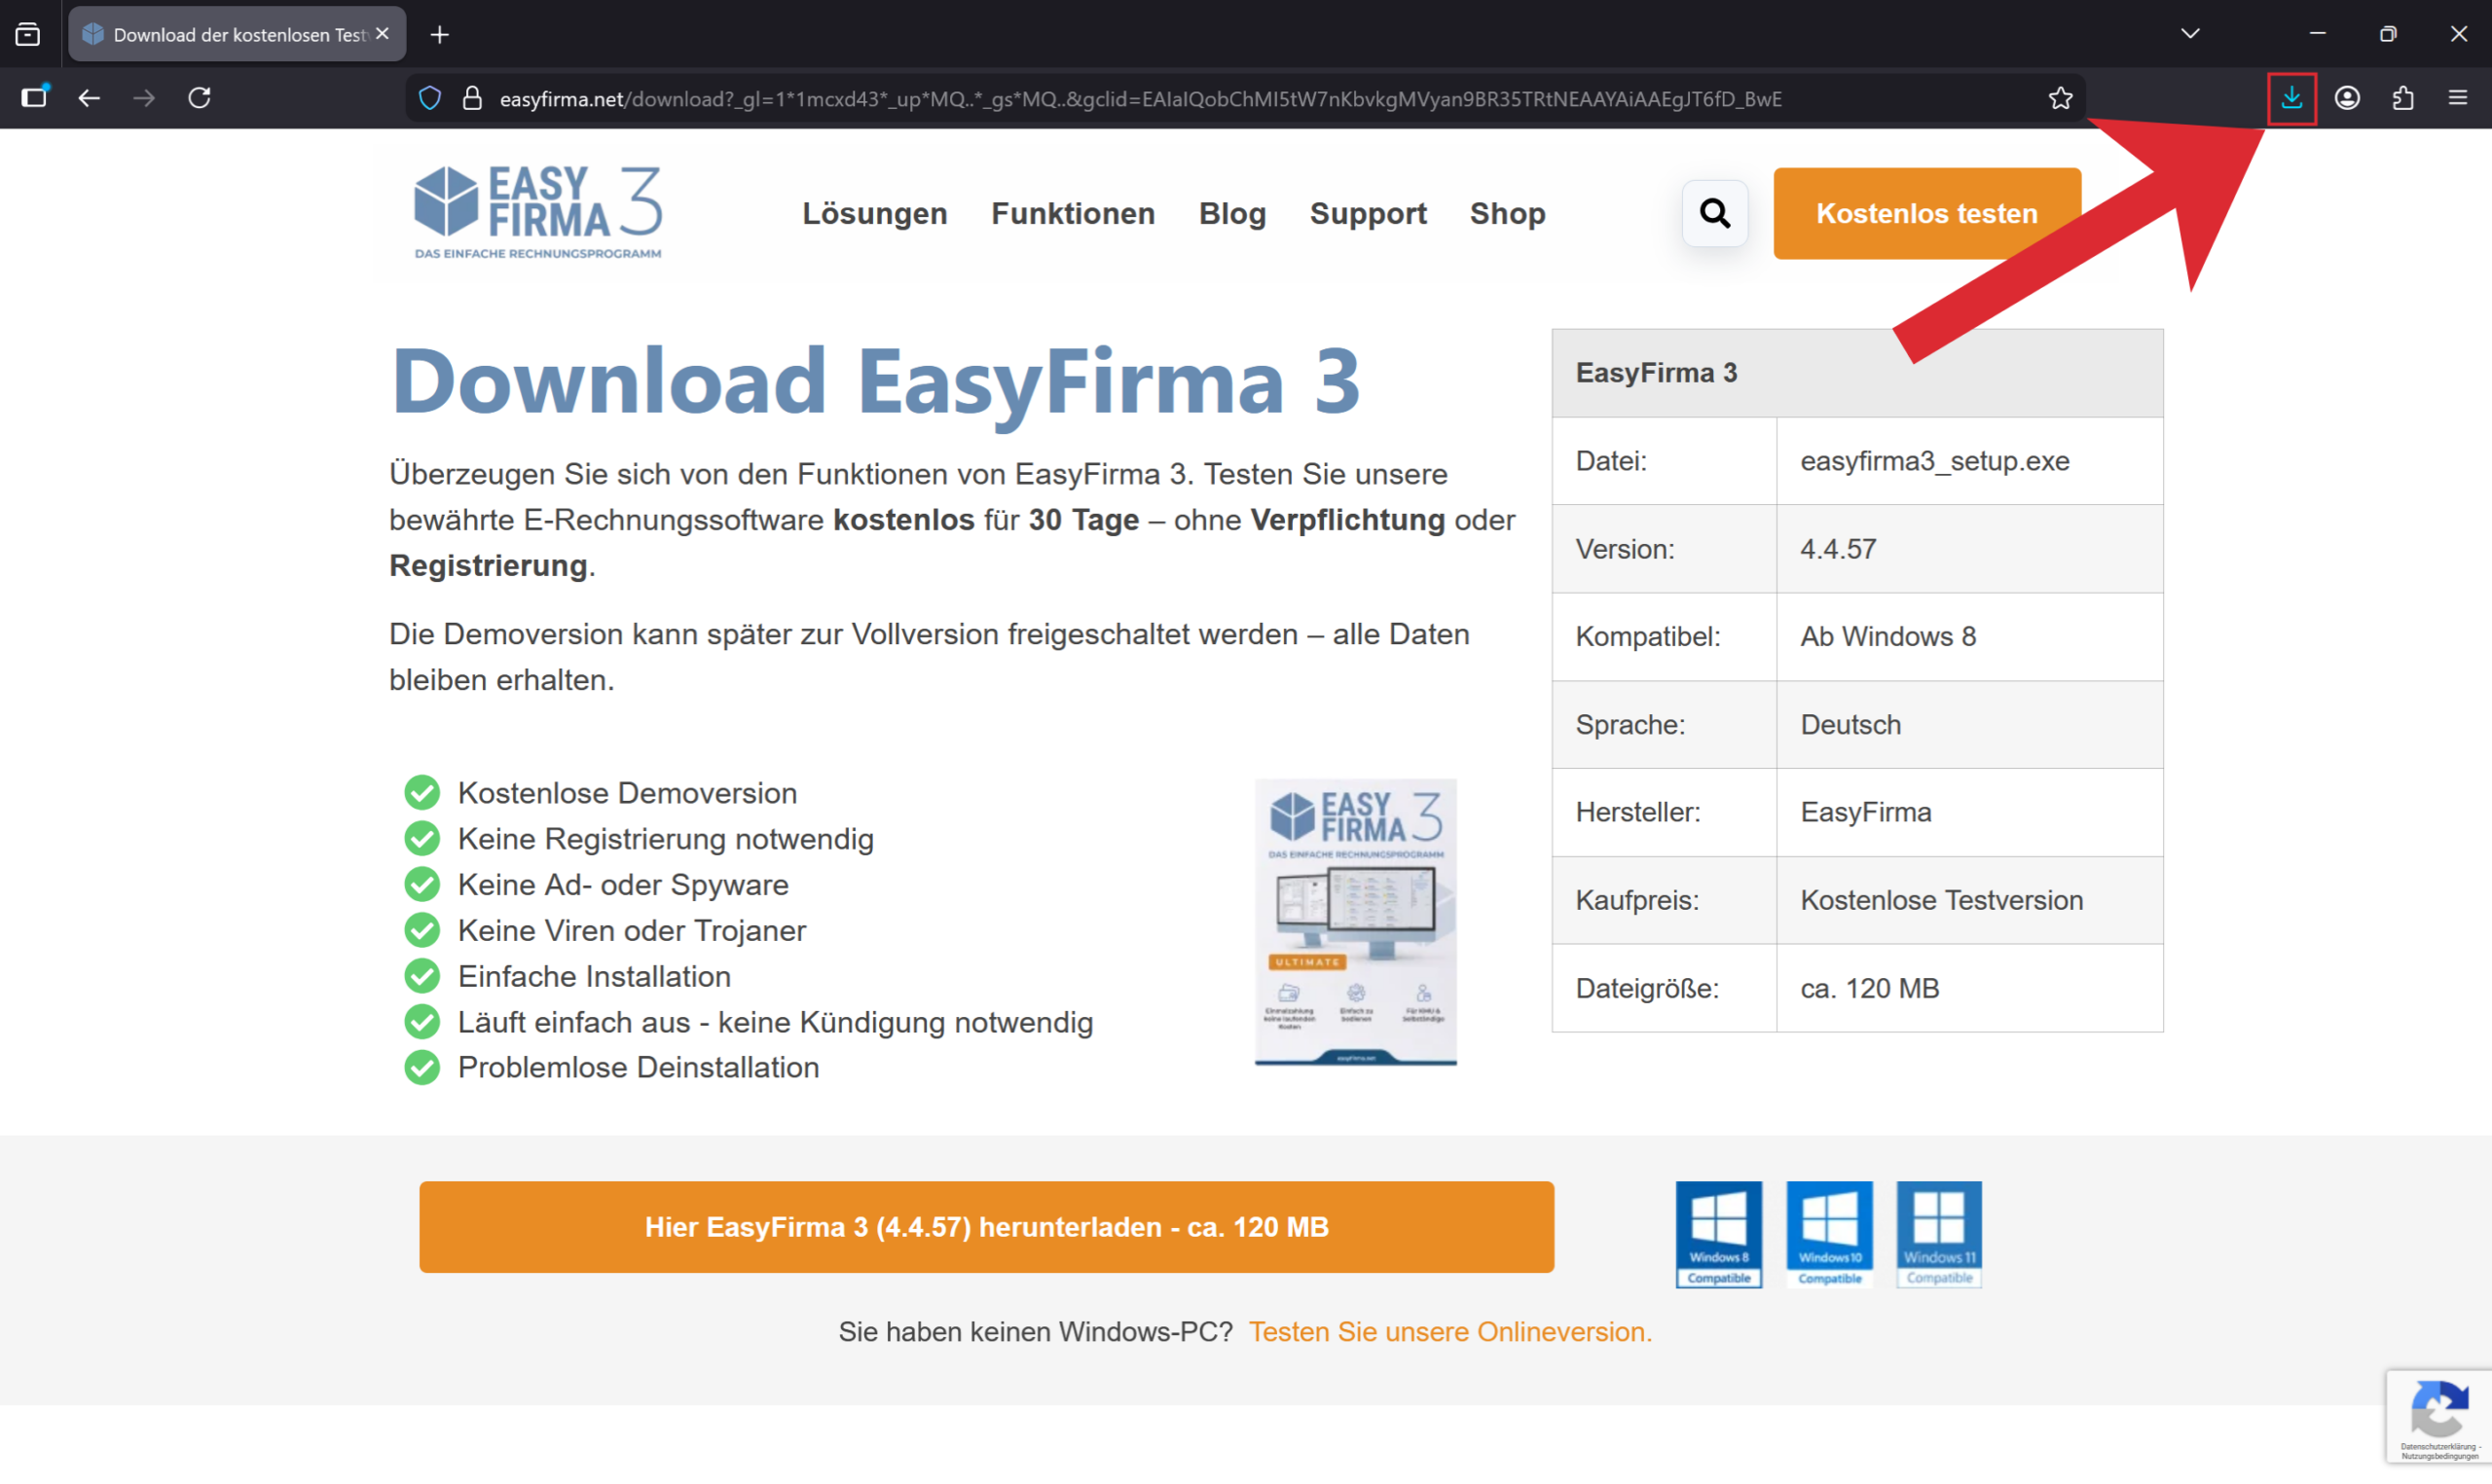This screenshot has width=2492, height=1484.
Task: Open the Support navigation item
Action: [x=1367, y=213]
